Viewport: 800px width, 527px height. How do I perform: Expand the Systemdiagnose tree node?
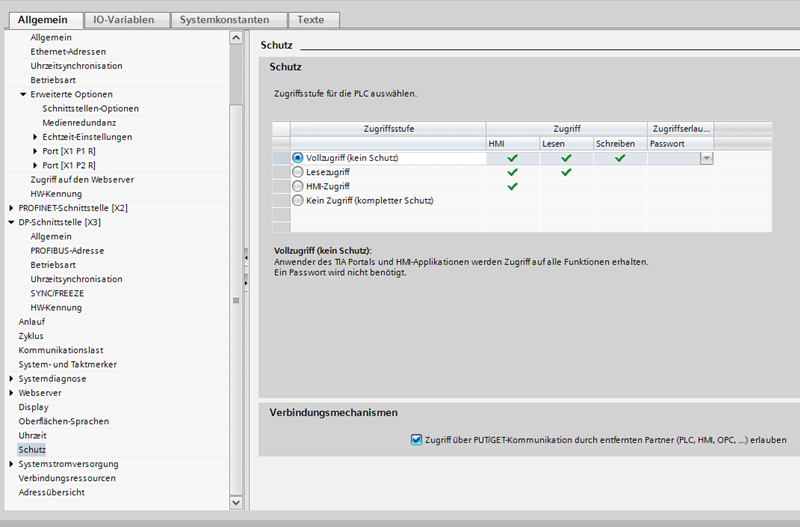click(x=11, y=379)
